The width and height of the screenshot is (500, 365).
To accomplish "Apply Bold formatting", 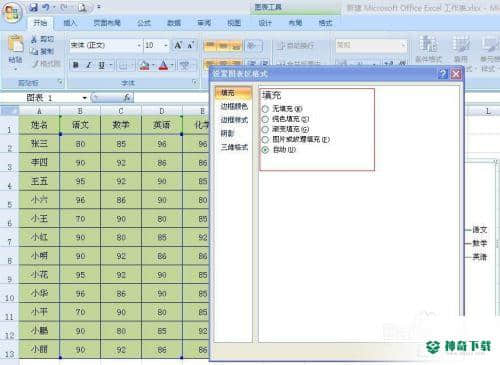I will tap(76, 65).
